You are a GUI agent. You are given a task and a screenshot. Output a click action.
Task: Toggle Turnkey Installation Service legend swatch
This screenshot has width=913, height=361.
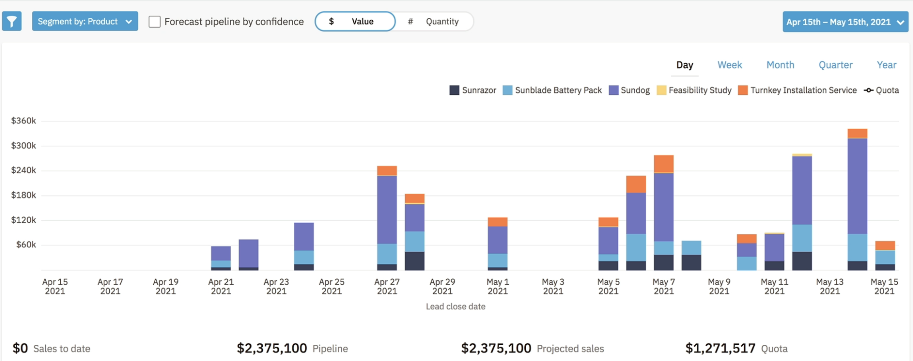click(743, 90)
